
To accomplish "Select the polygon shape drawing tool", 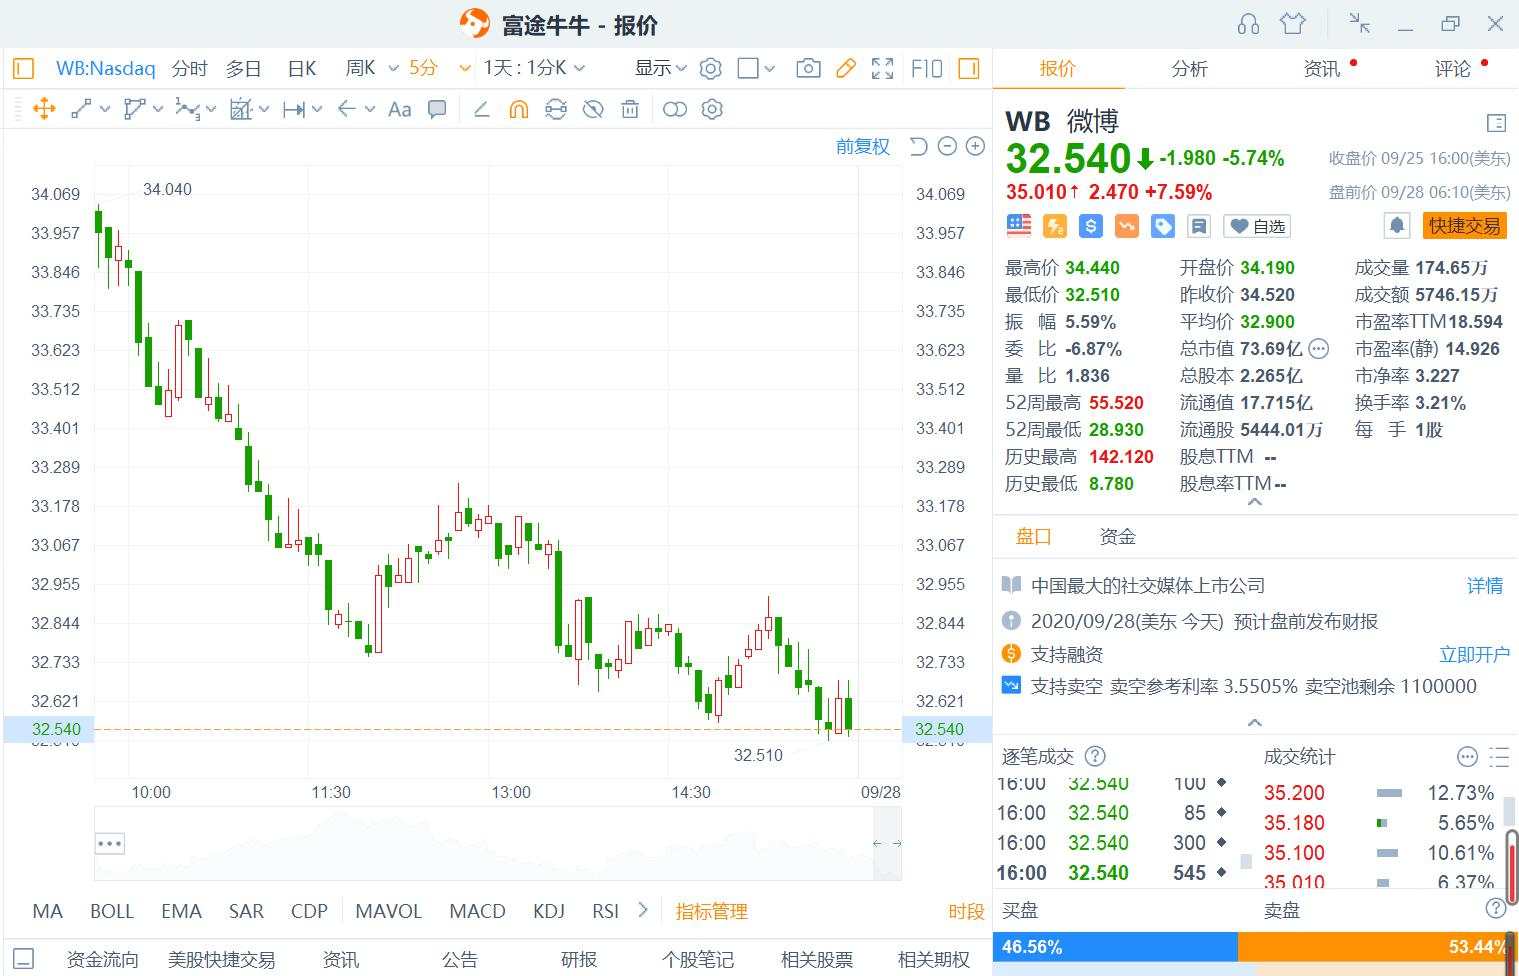I will point(134,109).
